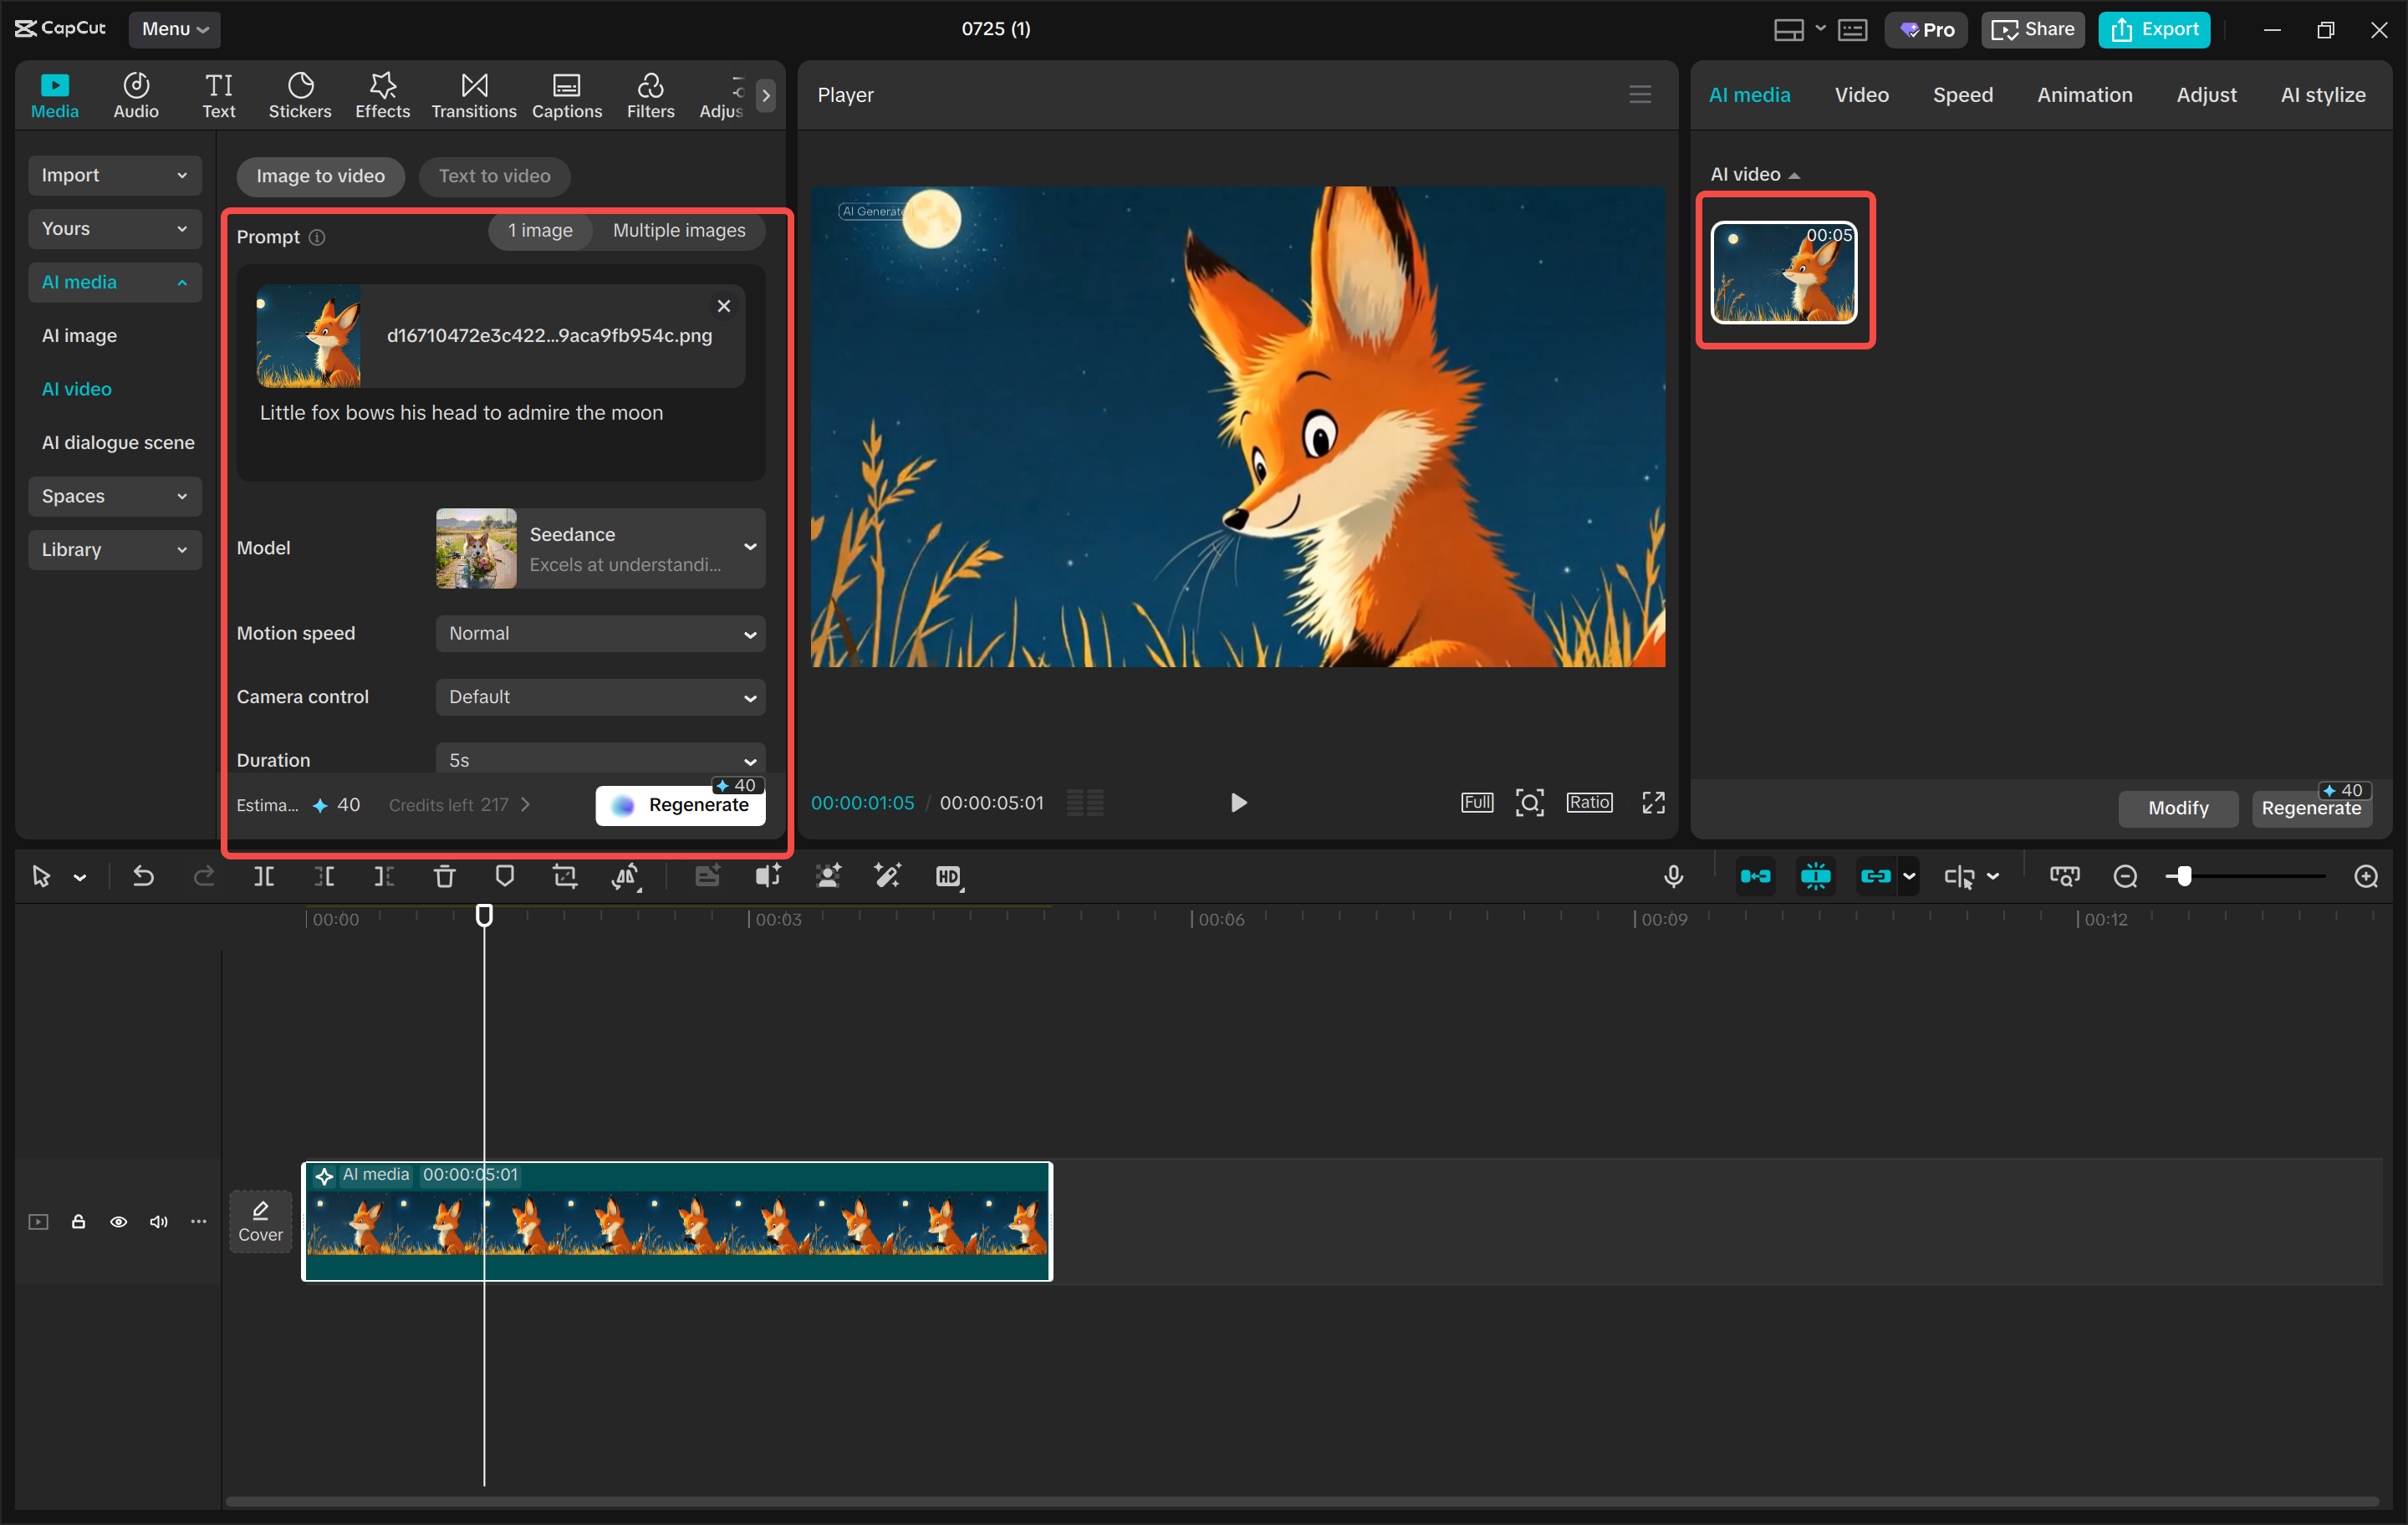Screen dimensions: 2408x1525
Task: Click the Modify button
Action: (2177, 808)
